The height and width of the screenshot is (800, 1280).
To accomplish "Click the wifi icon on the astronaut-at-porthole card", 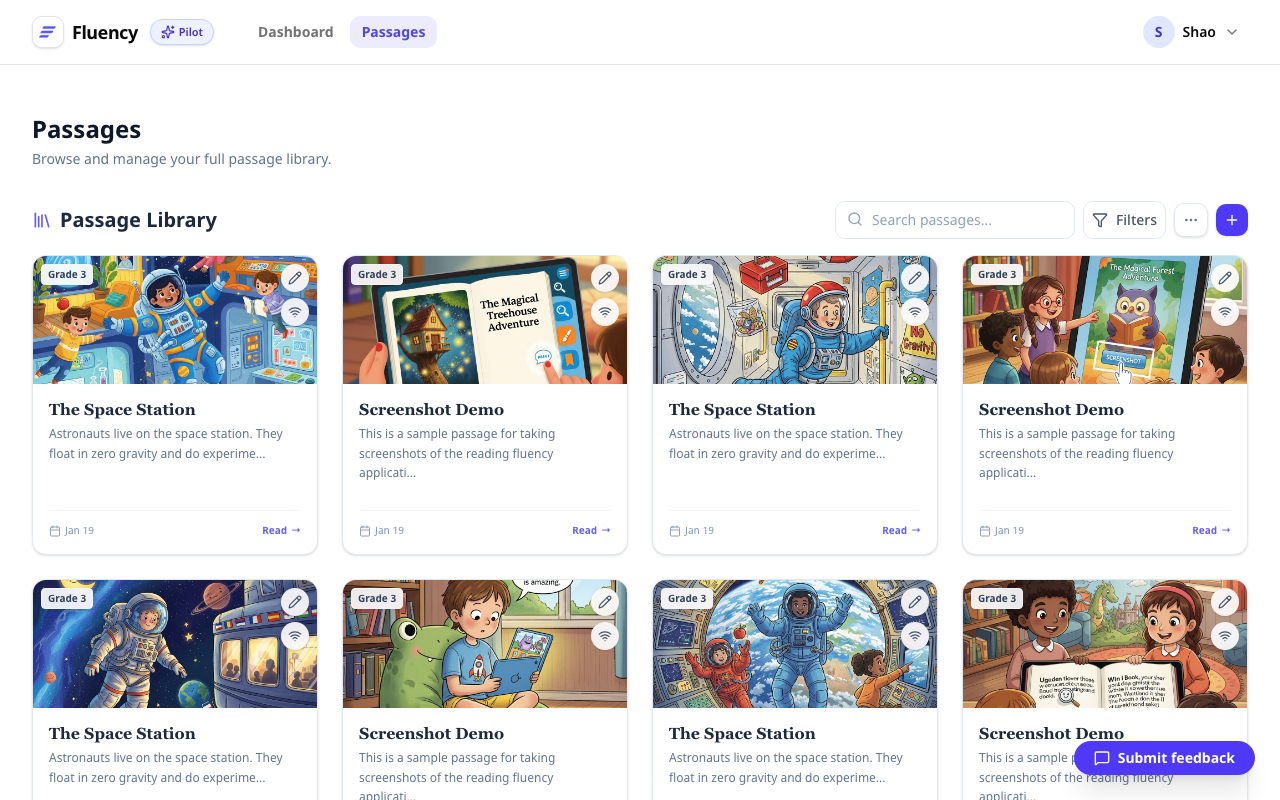I will point(914,312).
